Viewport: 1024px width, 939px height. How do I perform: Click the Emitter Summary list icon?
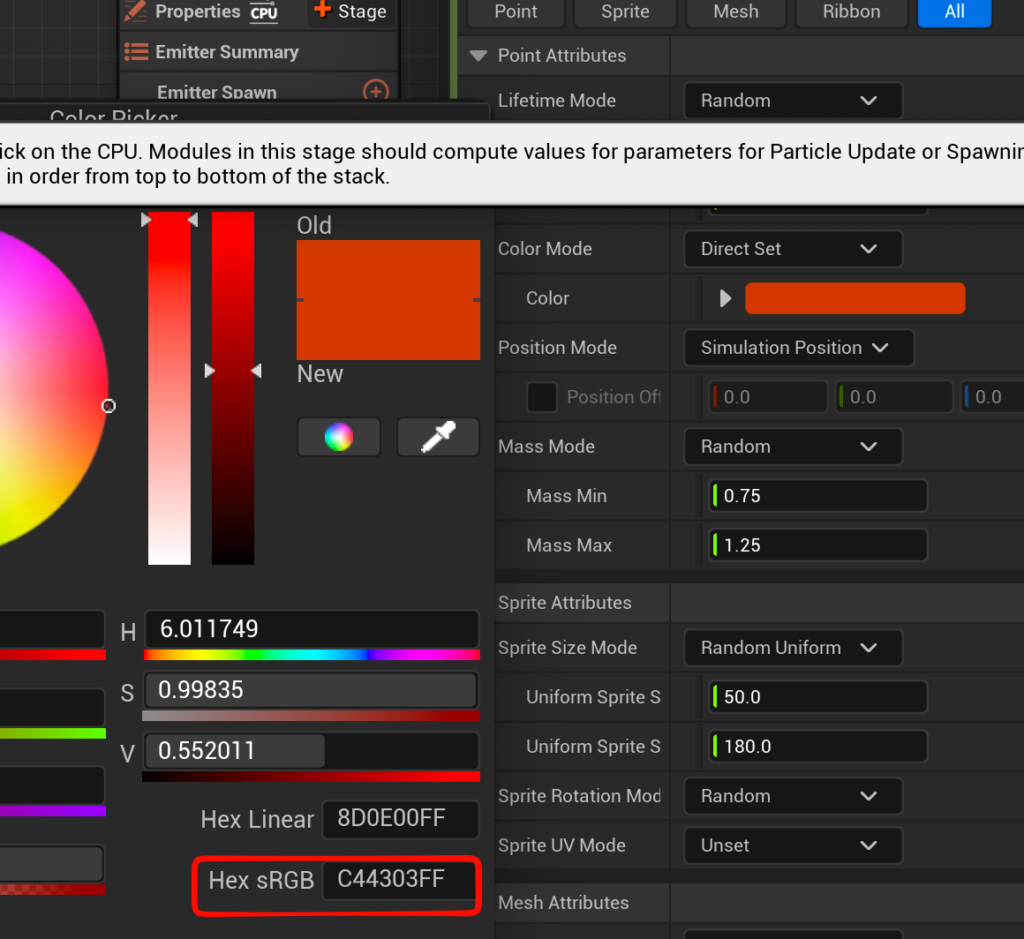click(x=136, y=52)
